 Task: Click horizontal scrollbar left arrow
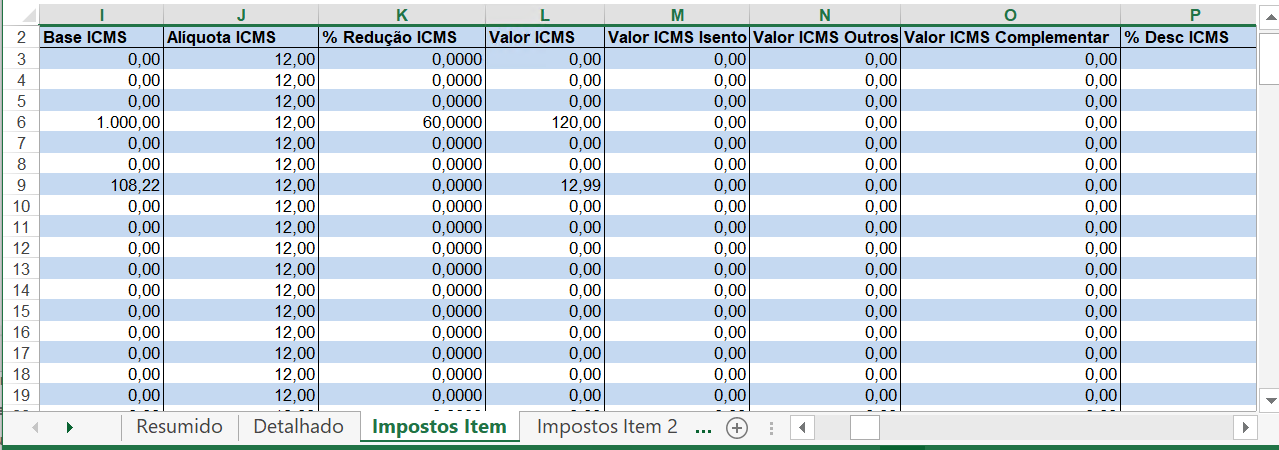[x=802, y=427]
